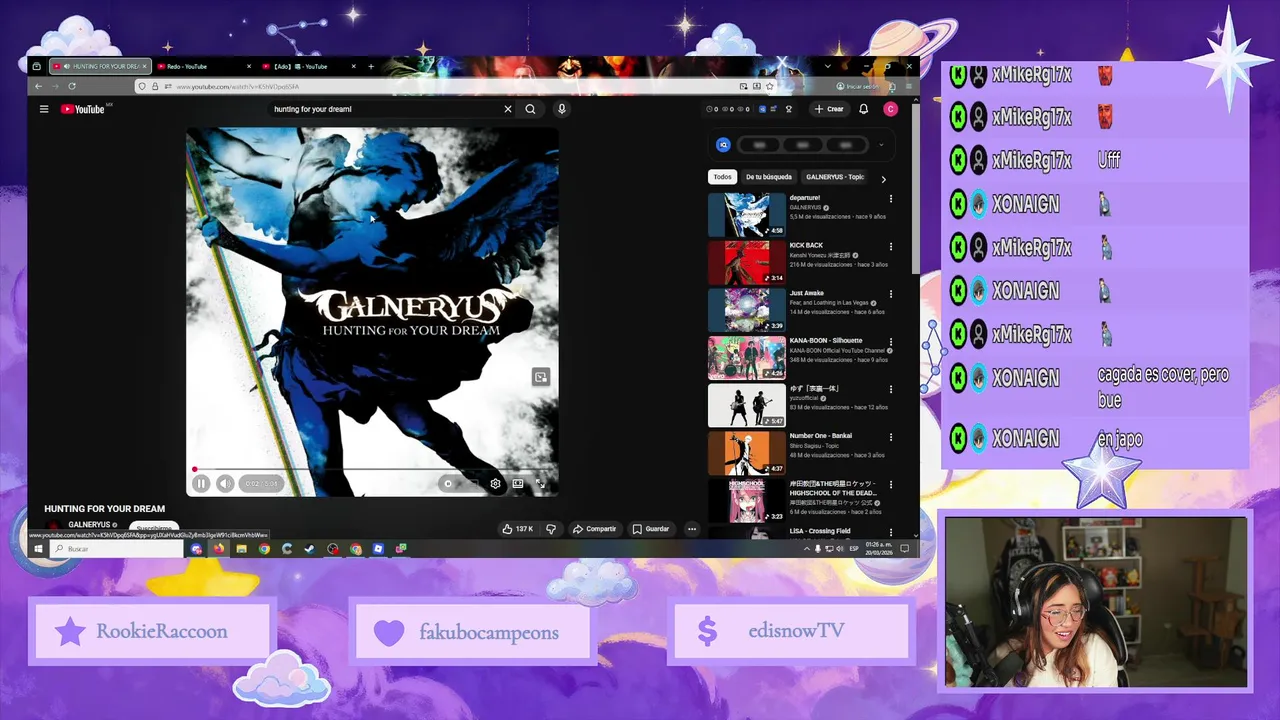Run search with the magnifier button

530,109
